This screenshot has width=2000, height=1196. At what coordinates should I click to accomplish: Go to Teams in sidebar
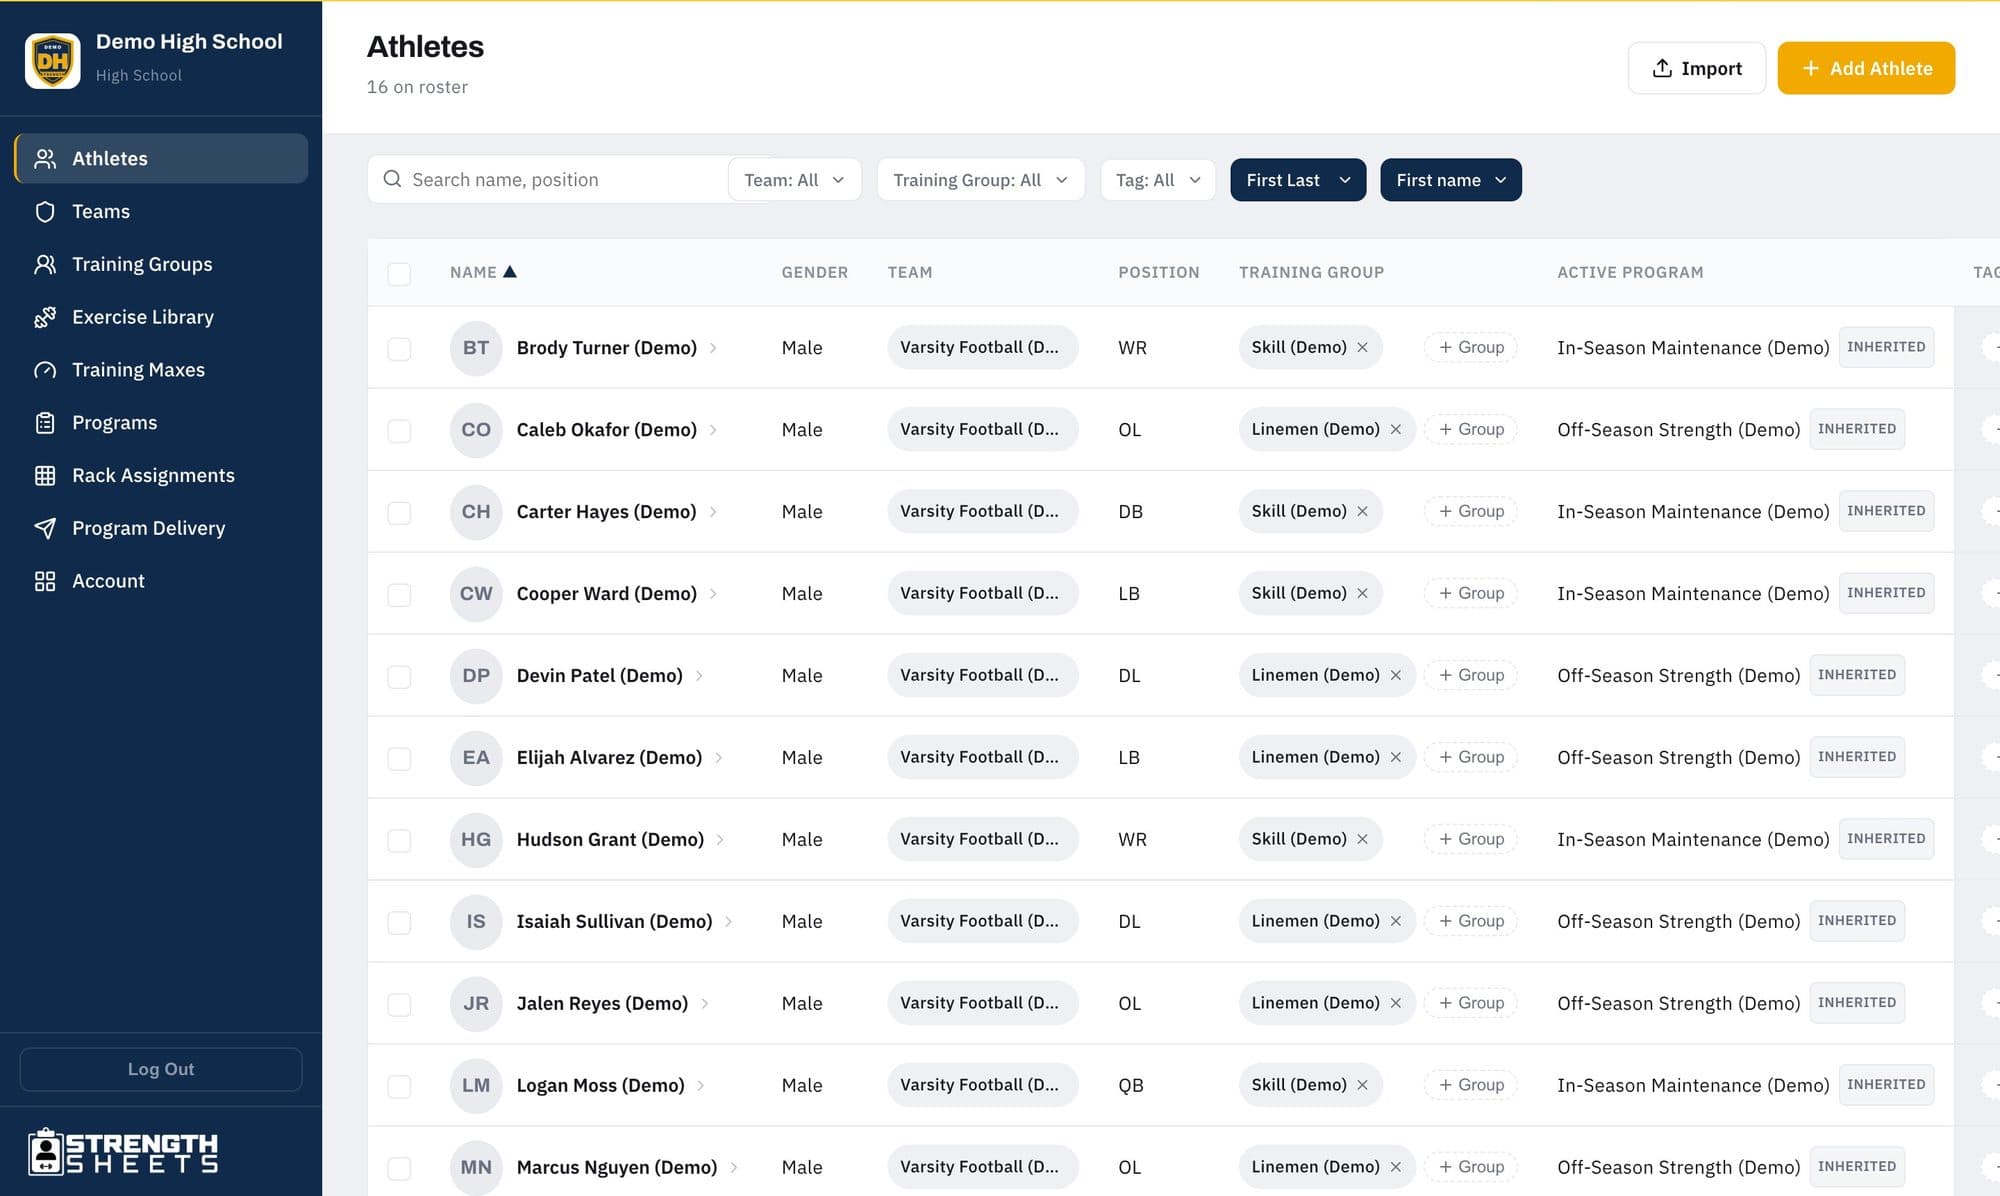(161, 212)
